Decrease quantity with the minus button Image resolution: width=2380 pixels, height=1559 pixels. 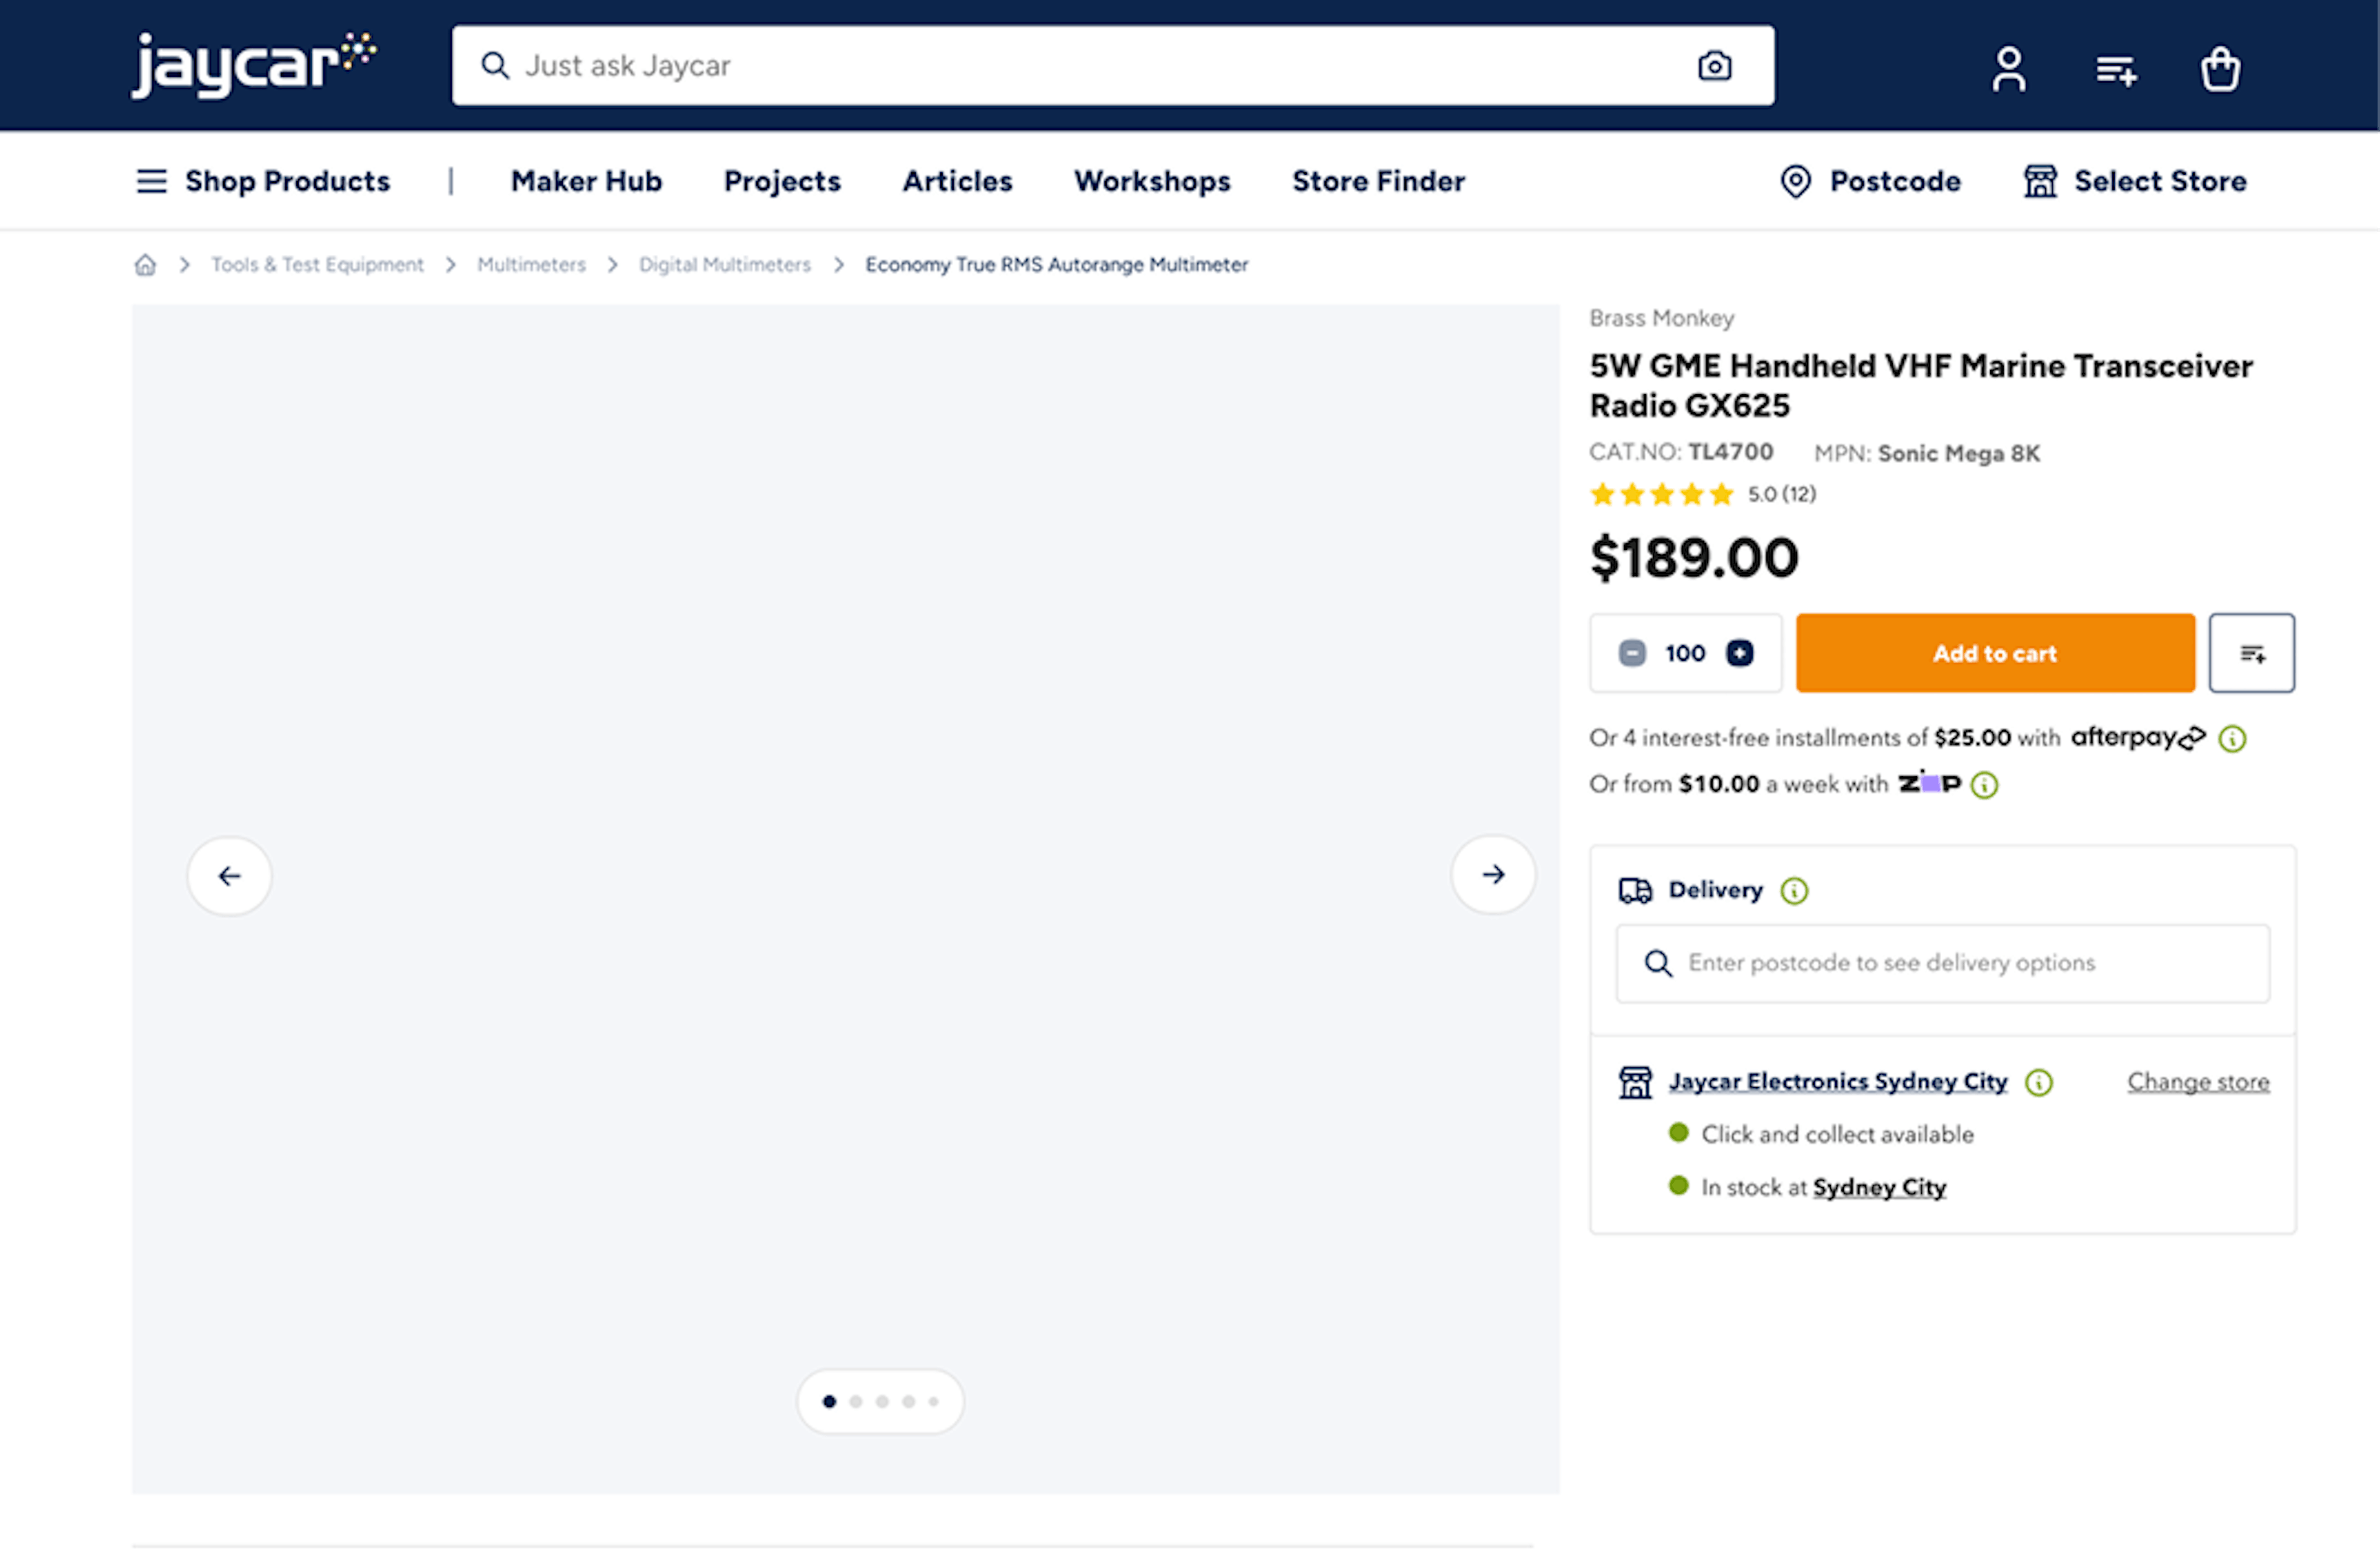click(x=1632, y=653)
